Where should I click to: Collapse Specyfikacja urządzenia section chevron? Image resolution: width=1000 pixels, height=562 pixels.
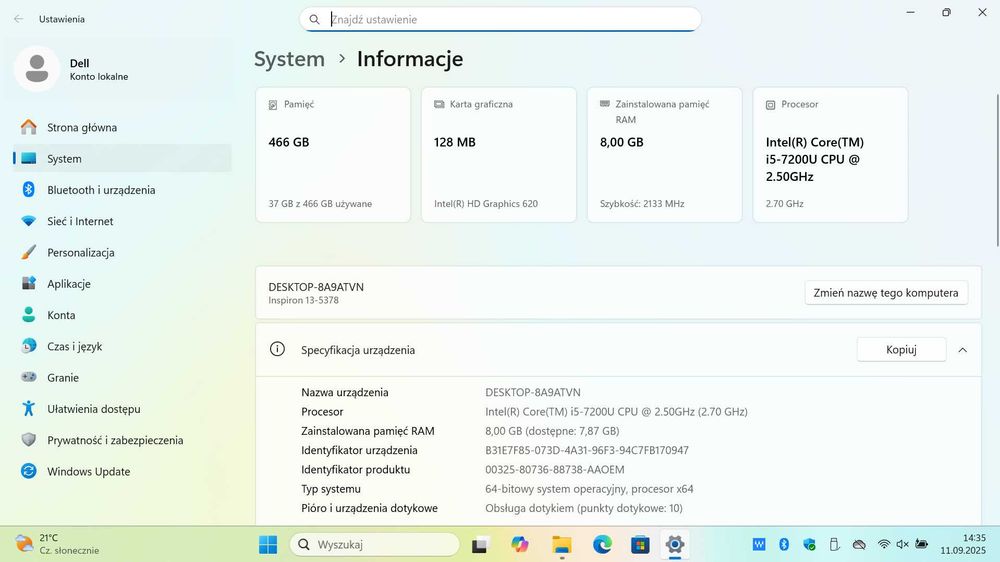(x=962, y=350)
